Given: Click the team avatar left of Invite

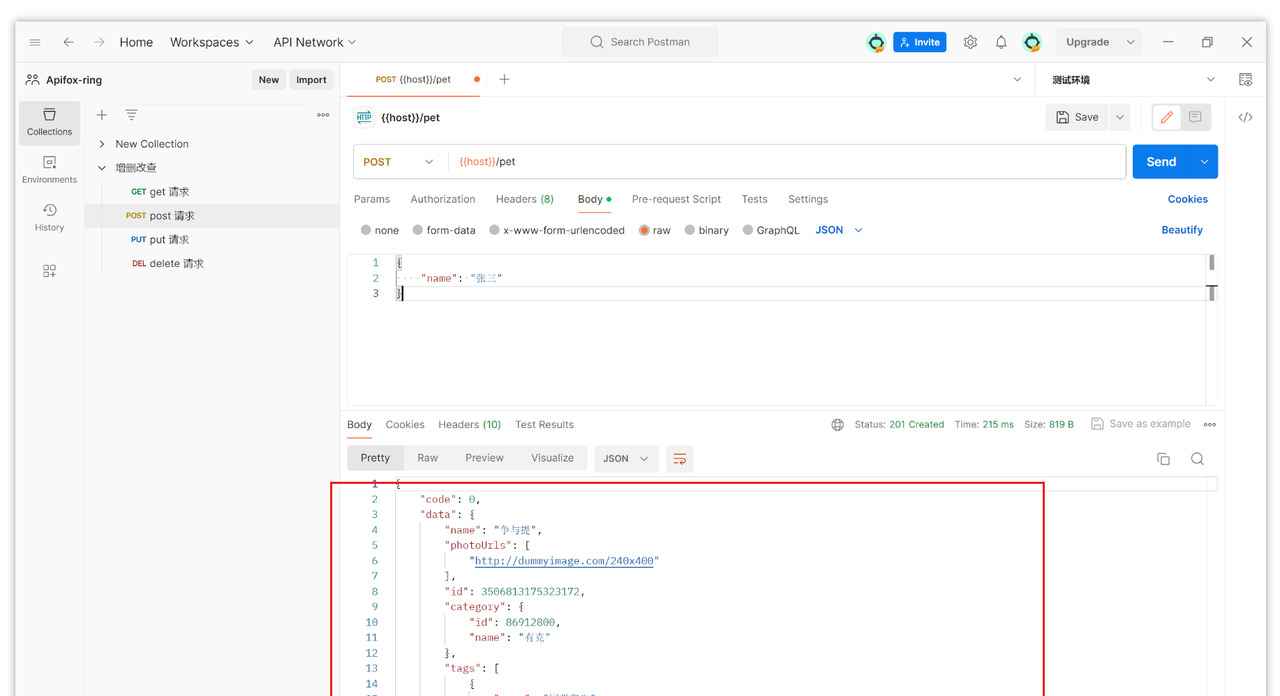Looking at the screenshot, I should pyautogui.click(x=876, y=42).
